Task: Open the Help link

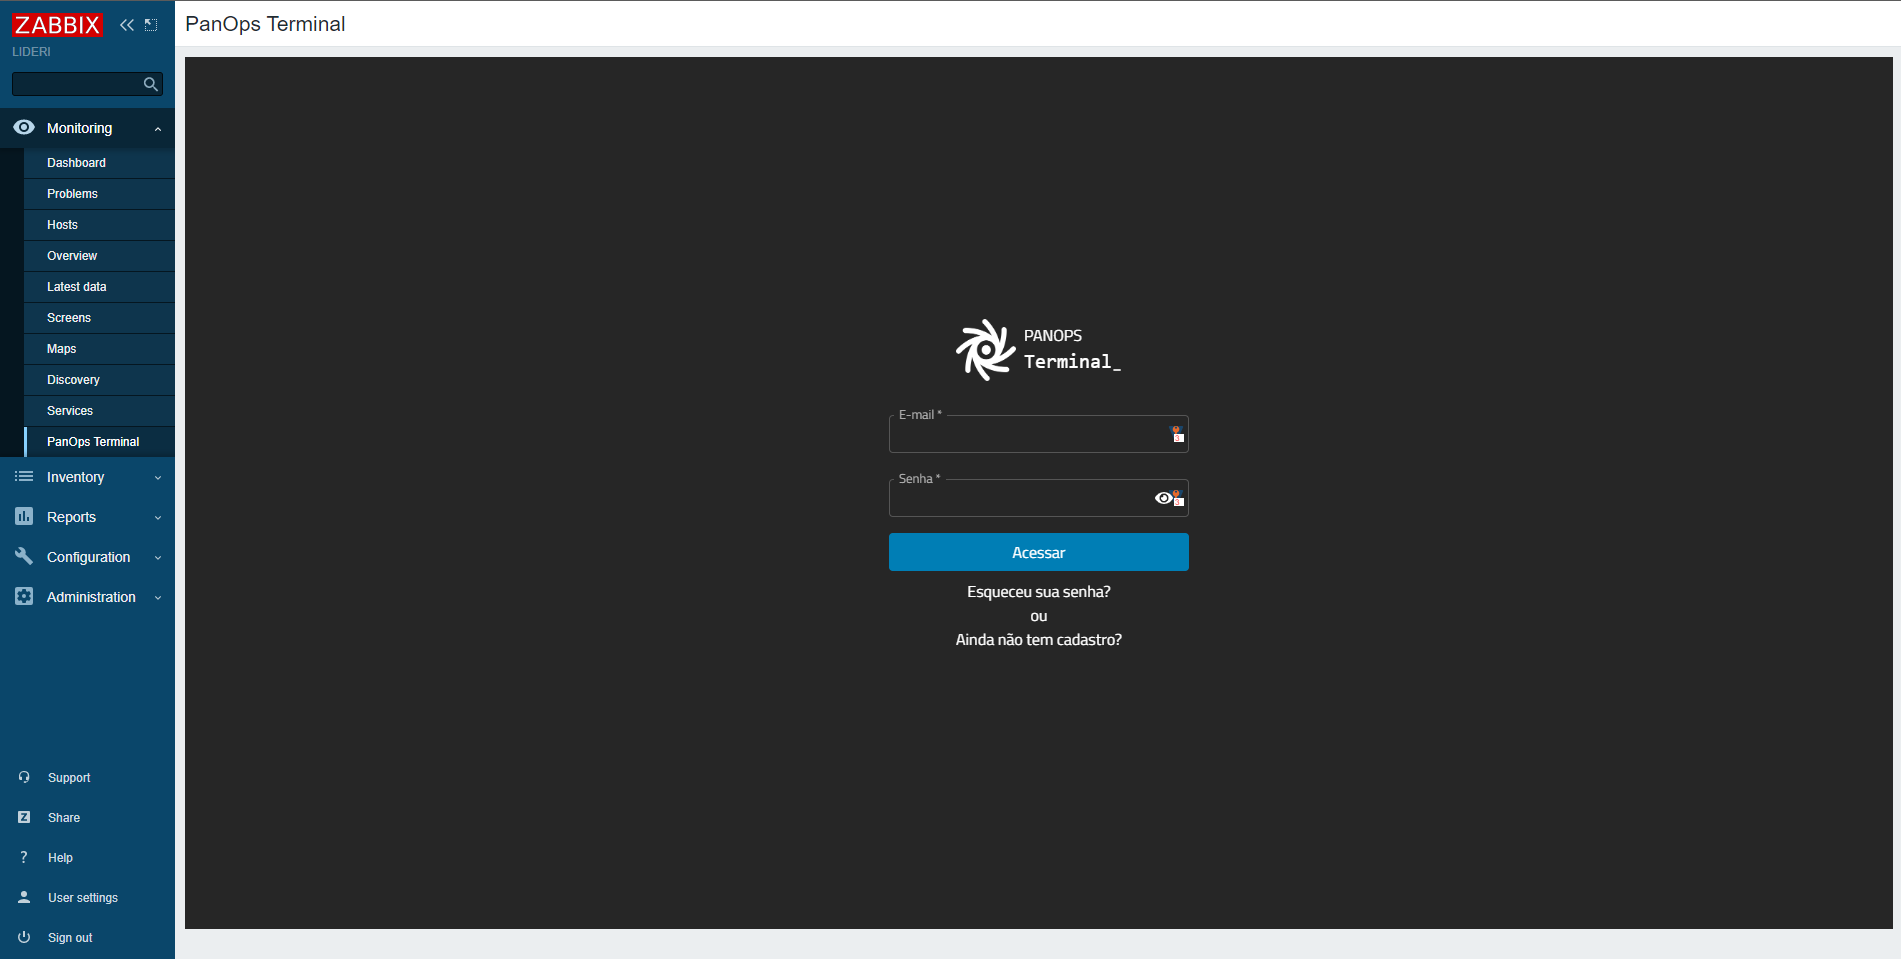Action: click(60, 858)
